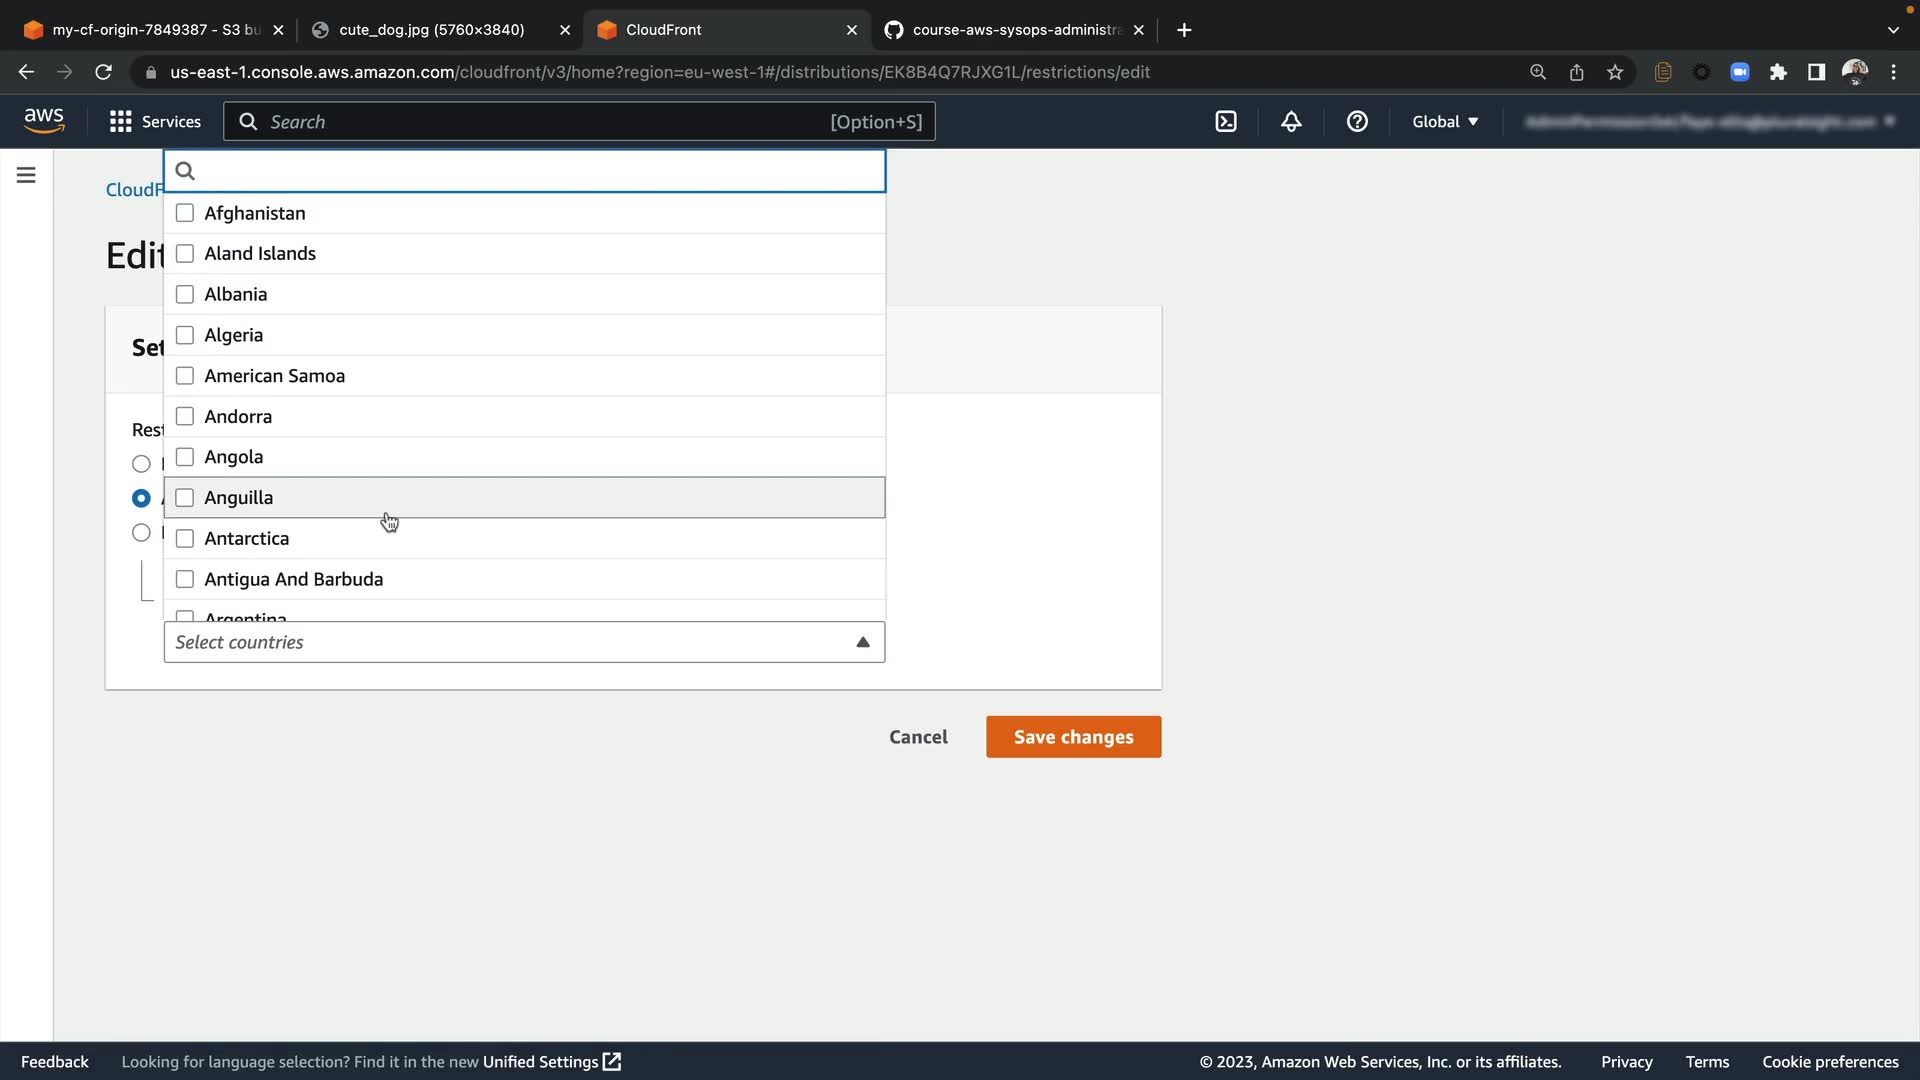
Task: Open the browser extensions puzzle icon
Action: tap(1778, 72)
